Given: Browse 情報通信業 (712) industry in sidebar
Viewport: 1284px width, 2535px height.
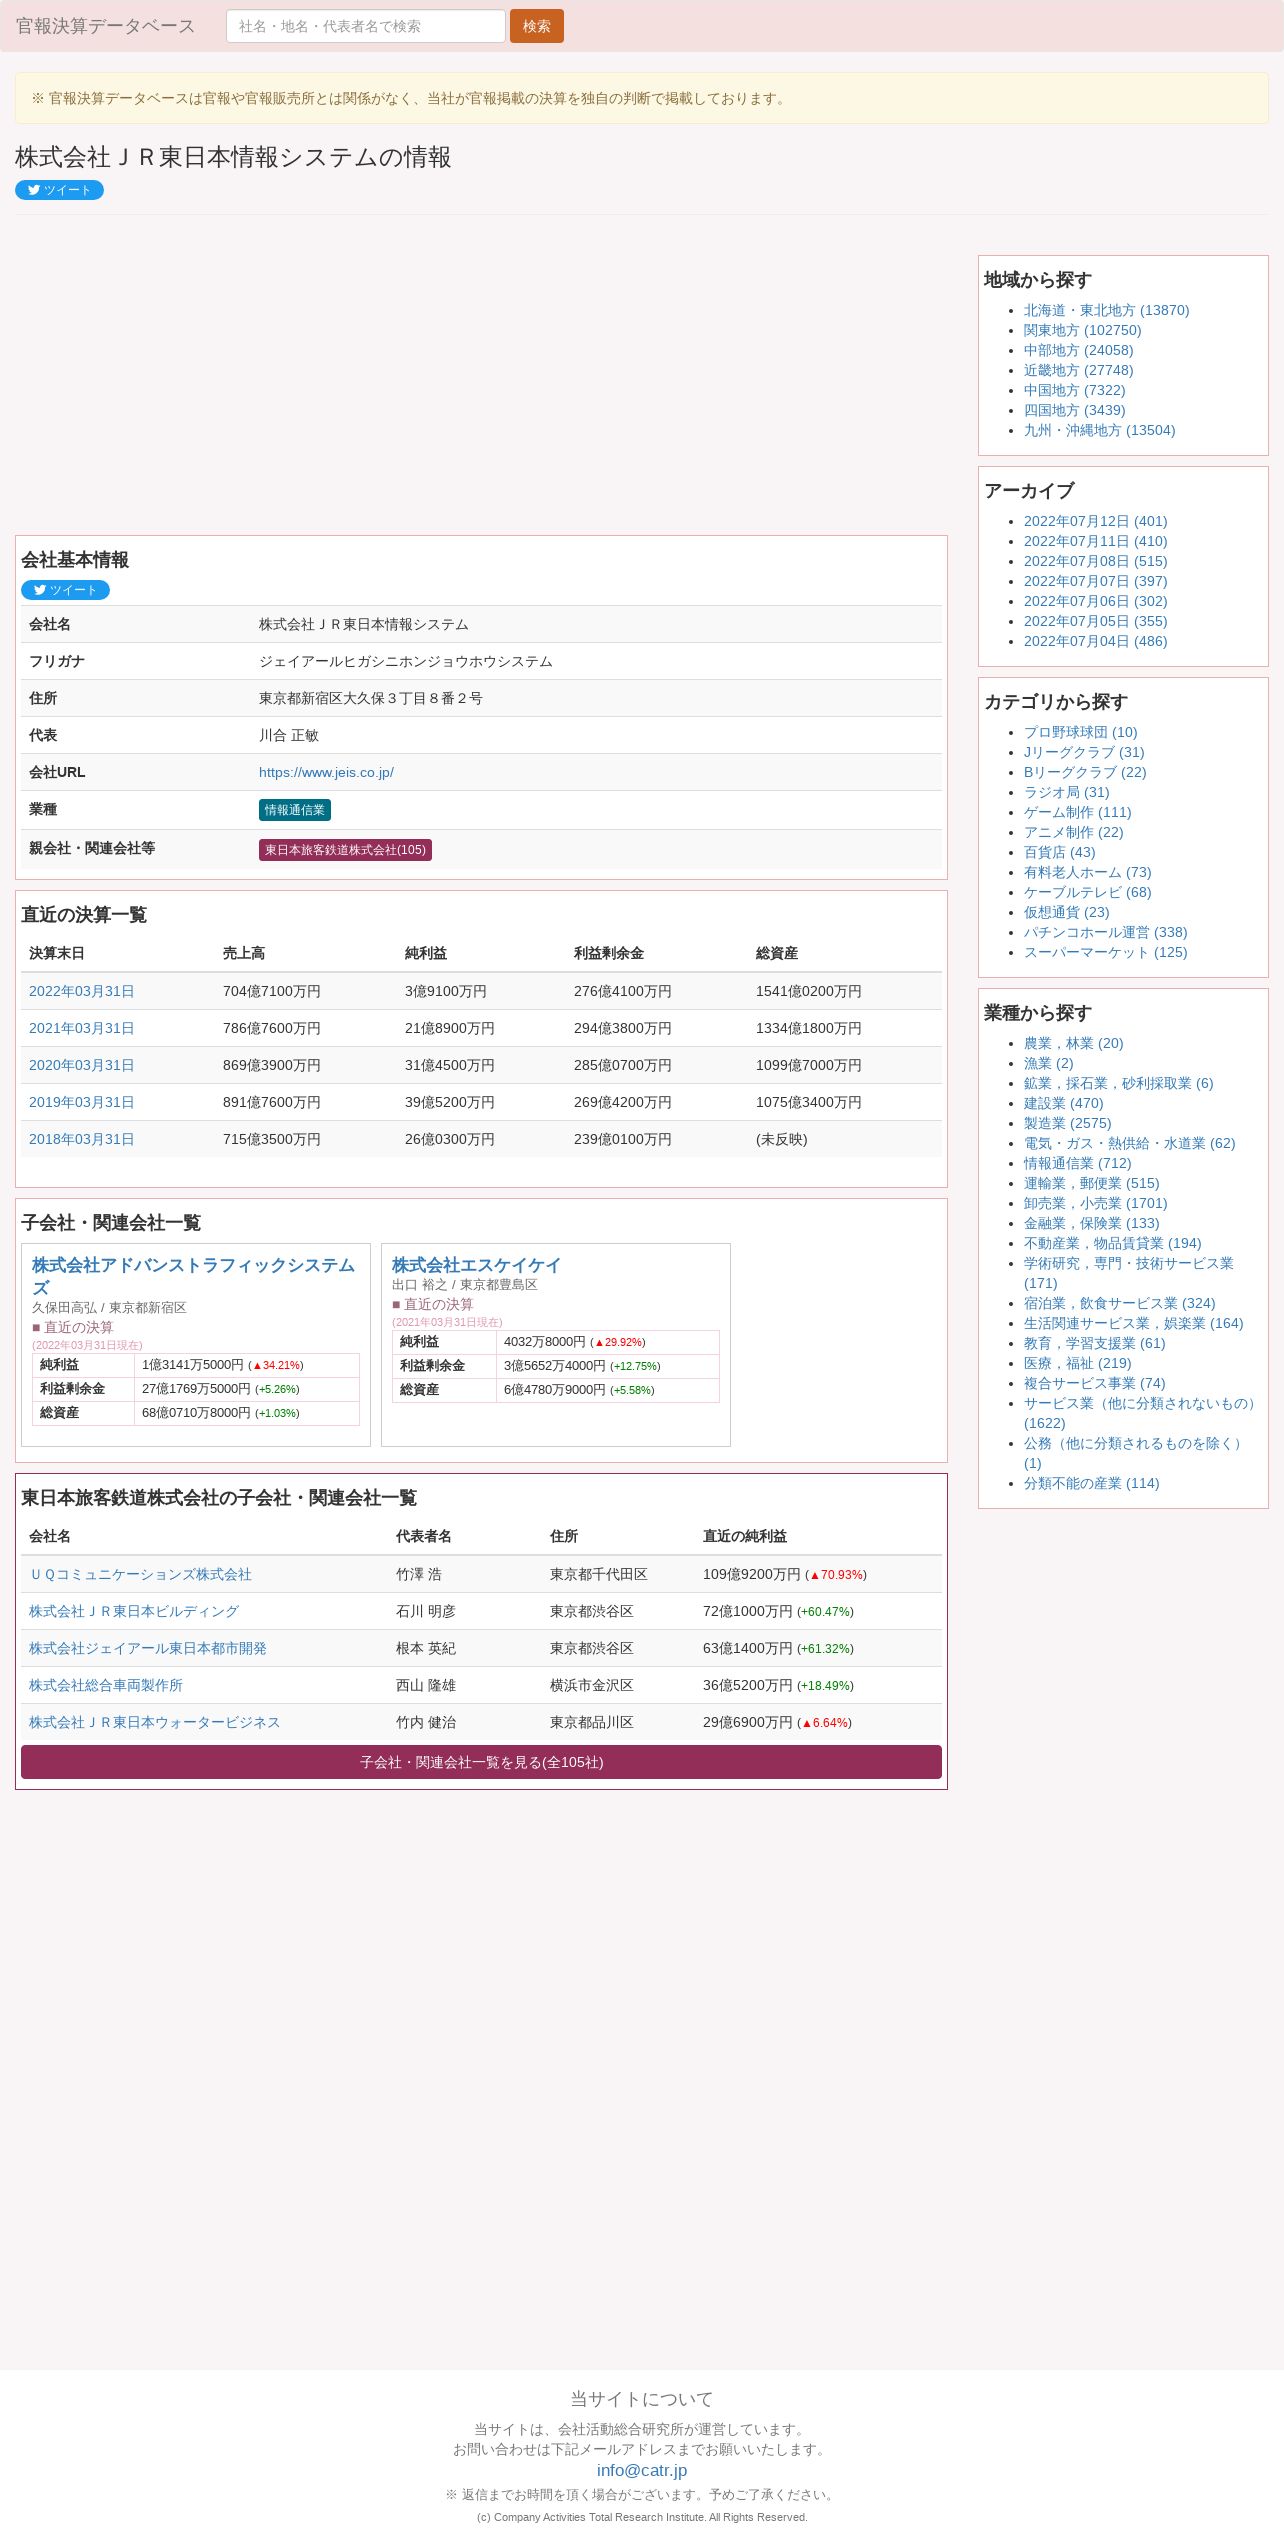Looking at the screenshot, I should pos(1077,1163).
